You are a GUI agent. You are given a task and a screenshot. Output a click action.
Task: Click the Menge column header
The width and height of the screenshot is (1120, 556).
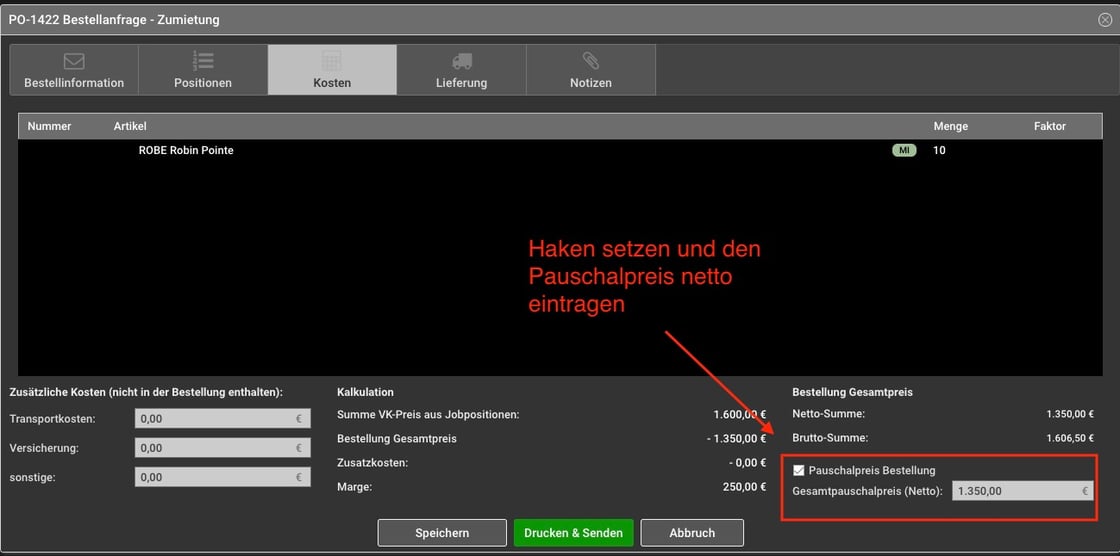tap(950, 126)
